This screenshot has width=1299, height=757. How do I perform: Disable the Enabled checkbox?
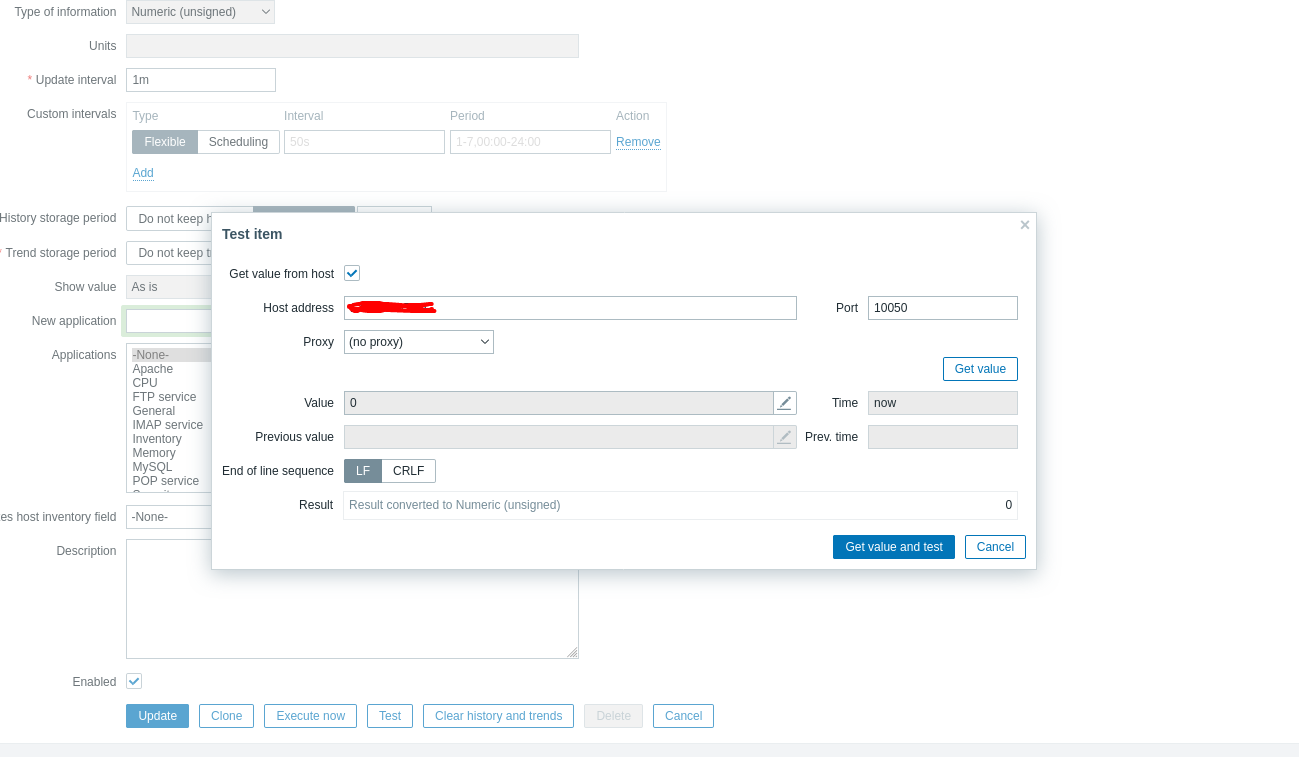133,681
